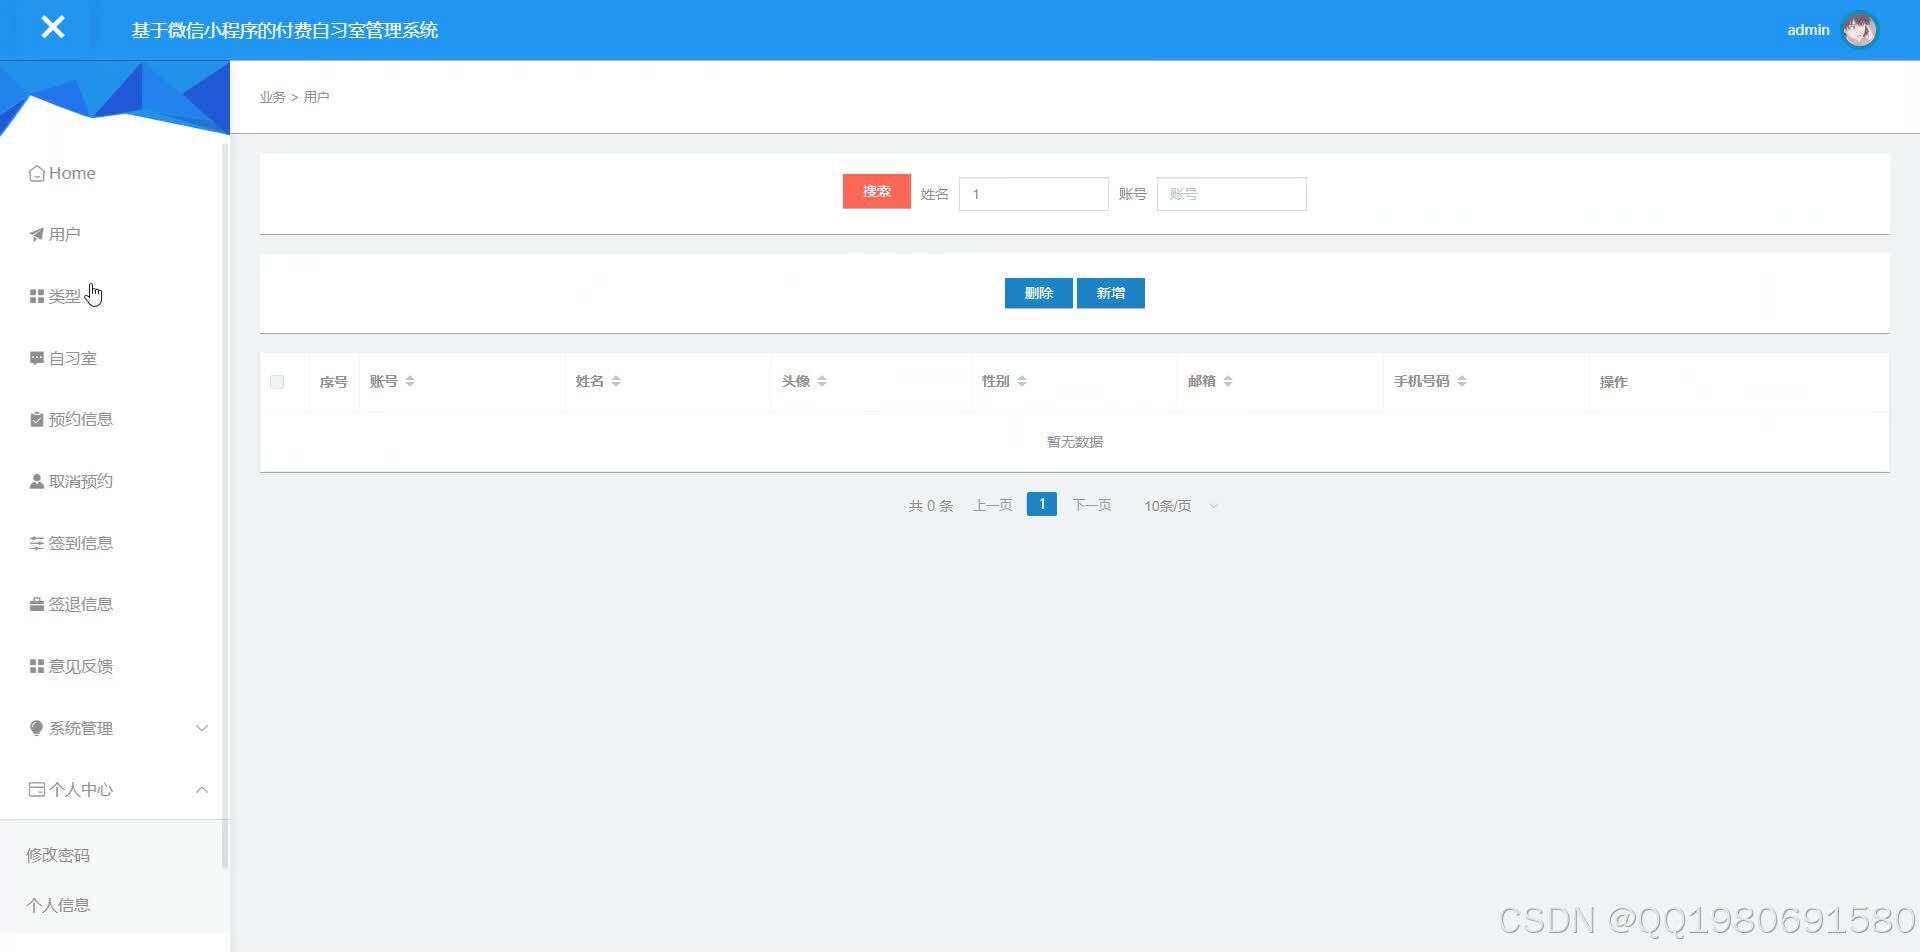Click the 自习室 chat bubble icon

coord(37,358)
